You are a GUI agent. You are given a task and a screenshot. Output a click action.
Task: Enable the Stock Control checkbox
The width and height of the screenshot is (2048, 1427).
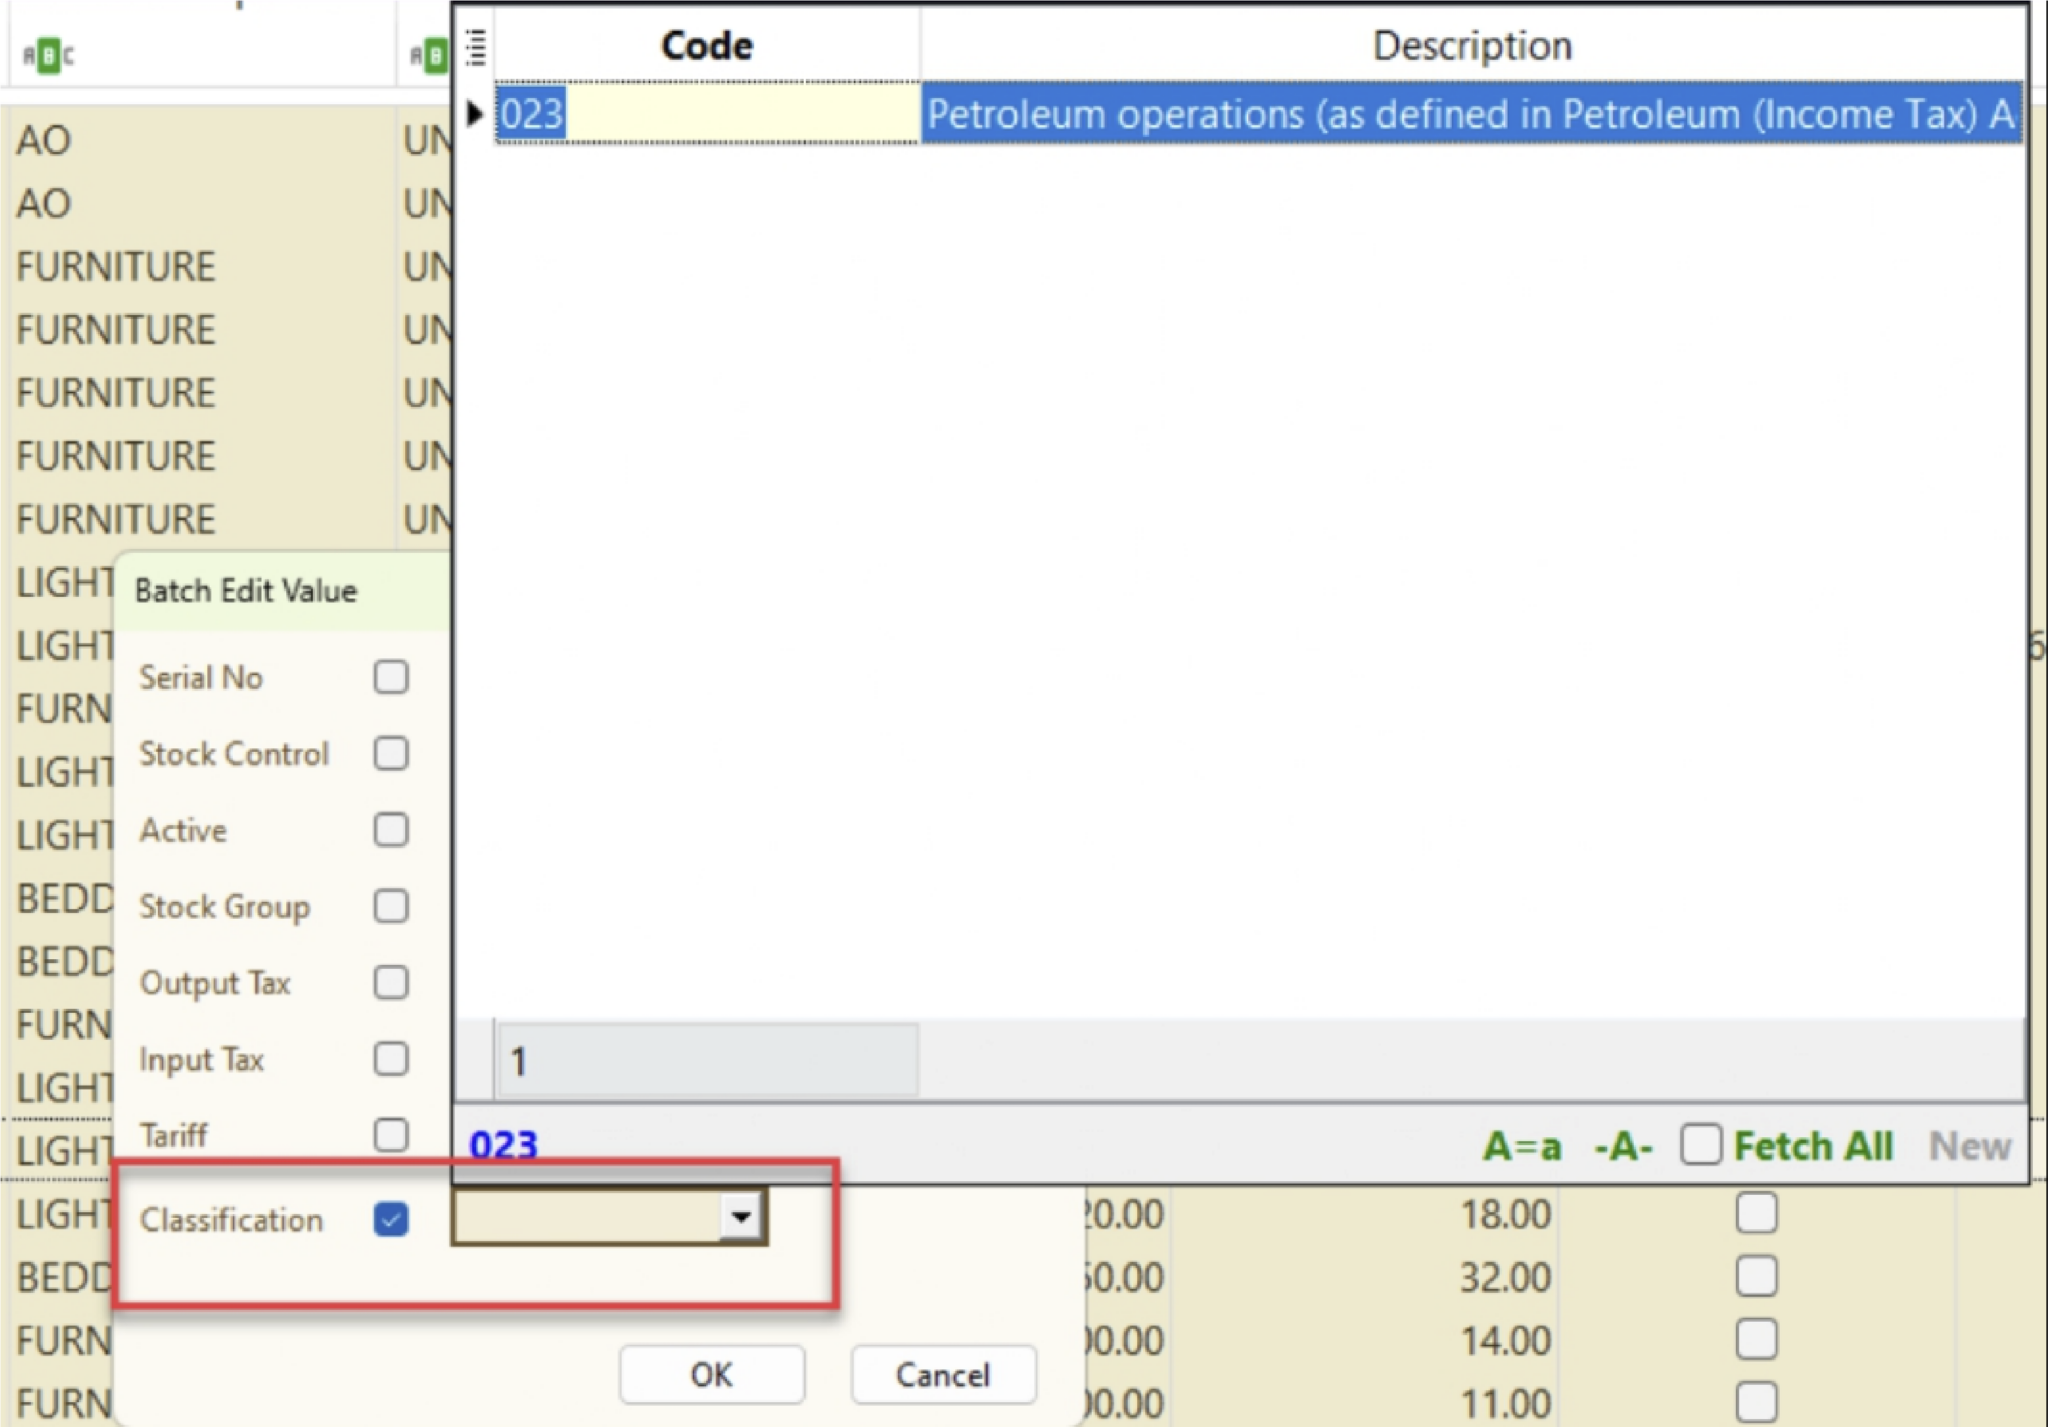point(390,753)
